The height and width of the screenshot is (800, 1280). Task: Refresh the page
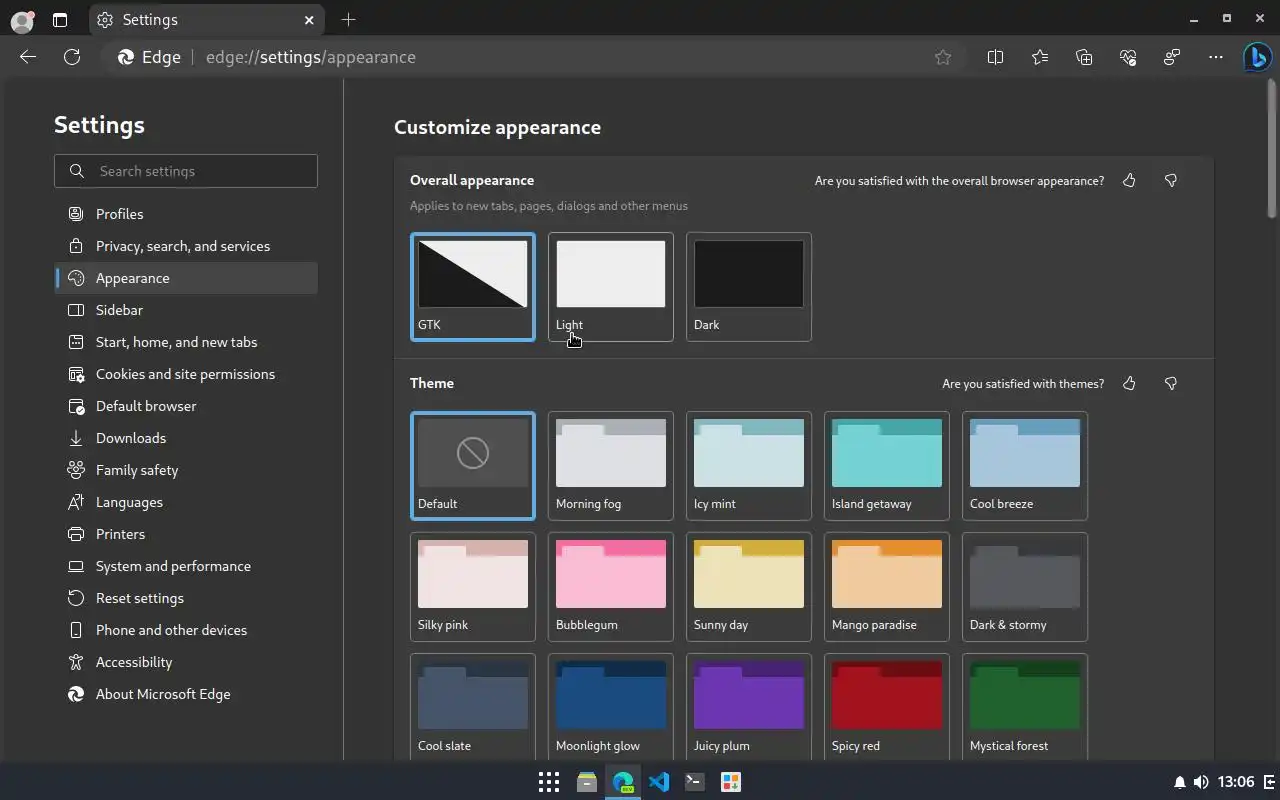(72, 57)
